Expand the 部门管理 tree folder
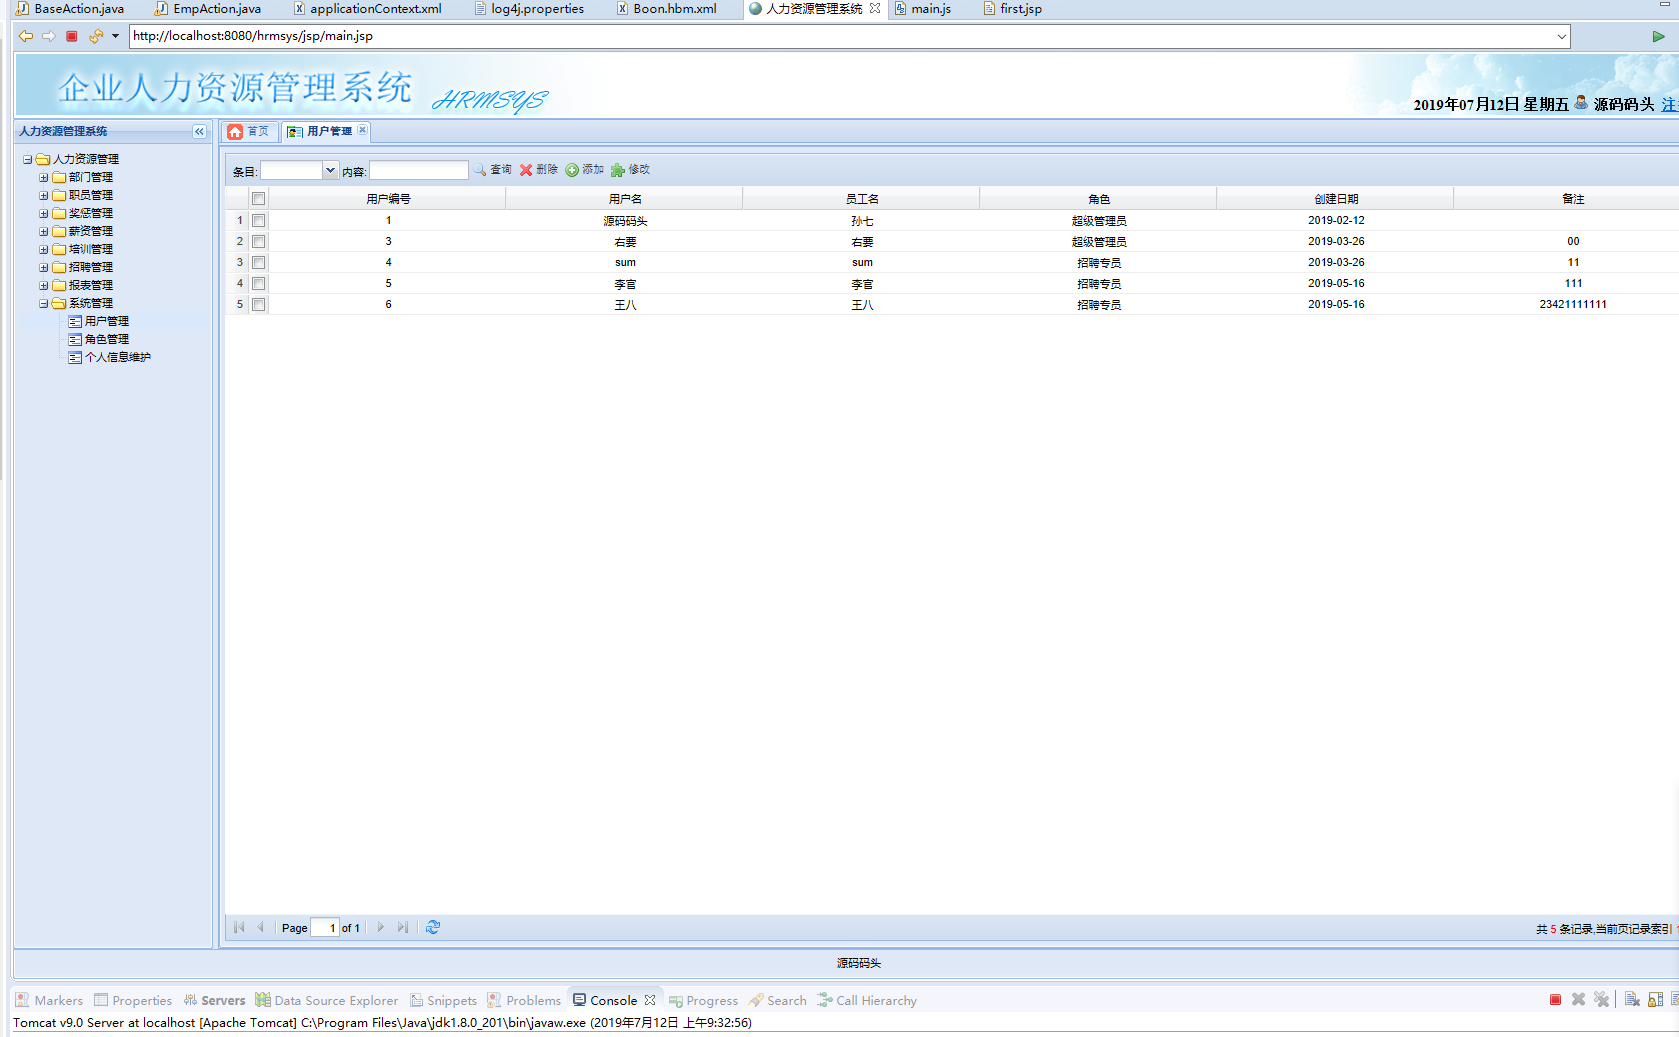Viewport: 1679px width, 1037px height. [x=44, y=177]
